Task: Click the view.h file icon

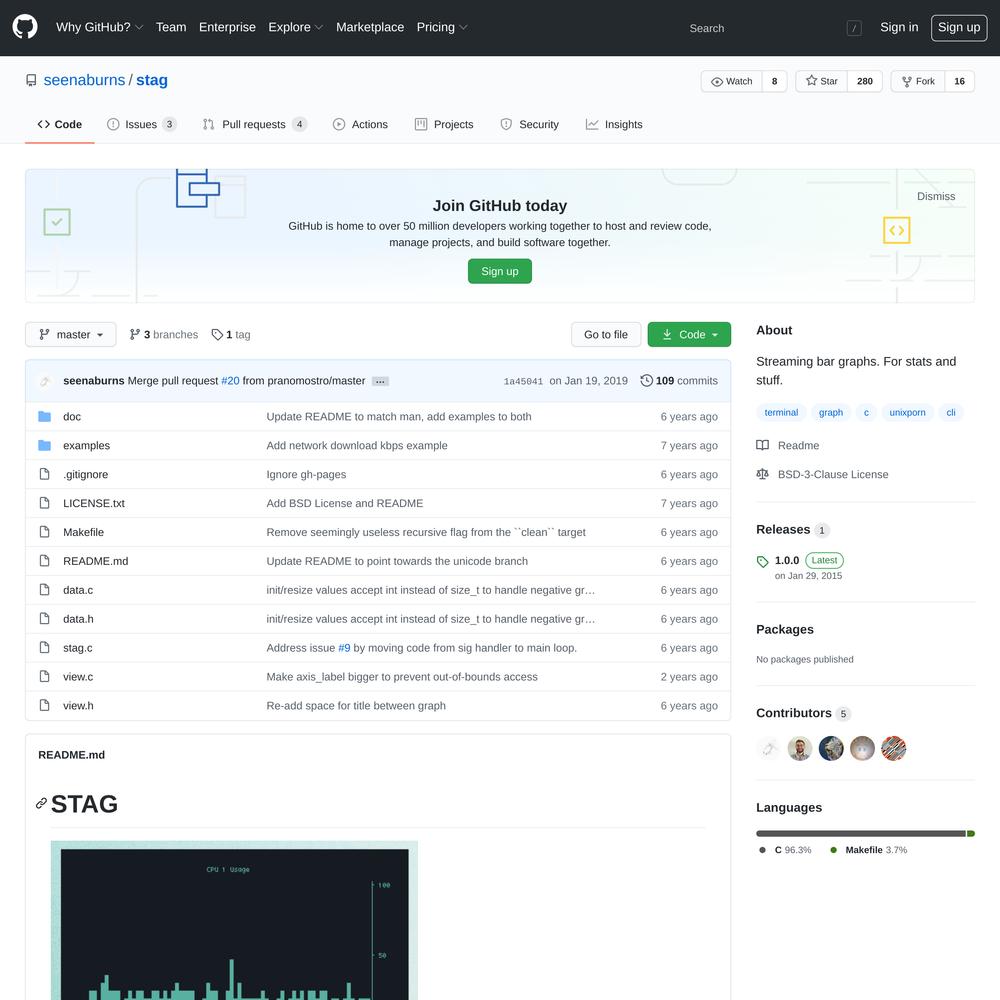Action: click(44, 705)
